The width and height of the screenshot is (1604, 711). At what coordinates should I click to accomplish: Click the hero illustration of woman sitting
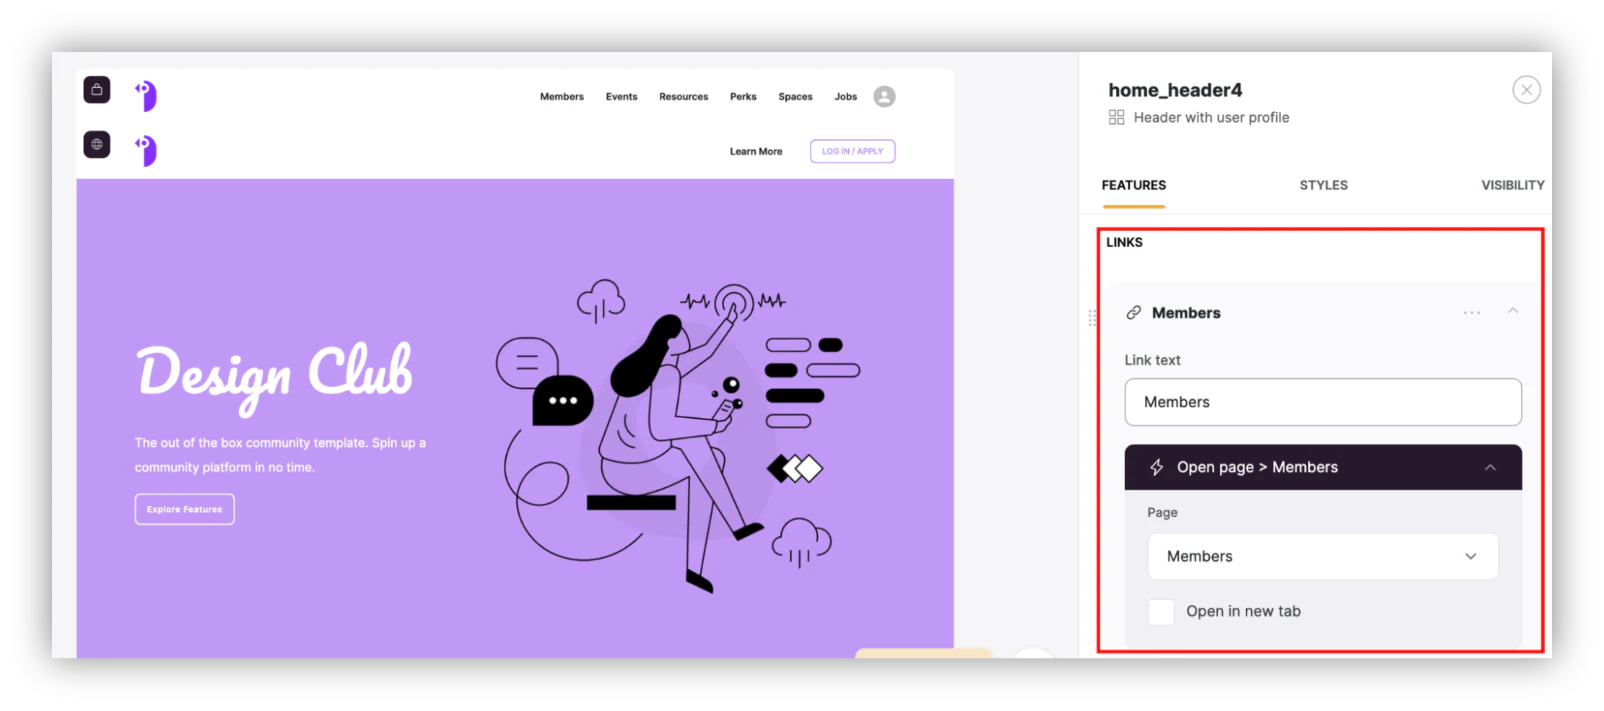click(x=678, y=435)
